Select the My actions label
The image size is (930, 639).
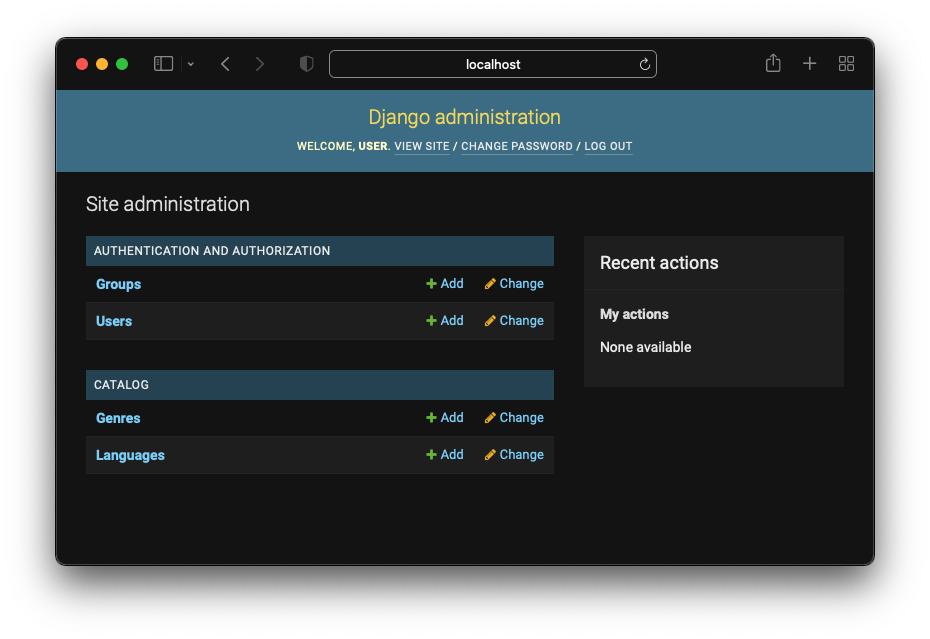click(x=634, y=314)
